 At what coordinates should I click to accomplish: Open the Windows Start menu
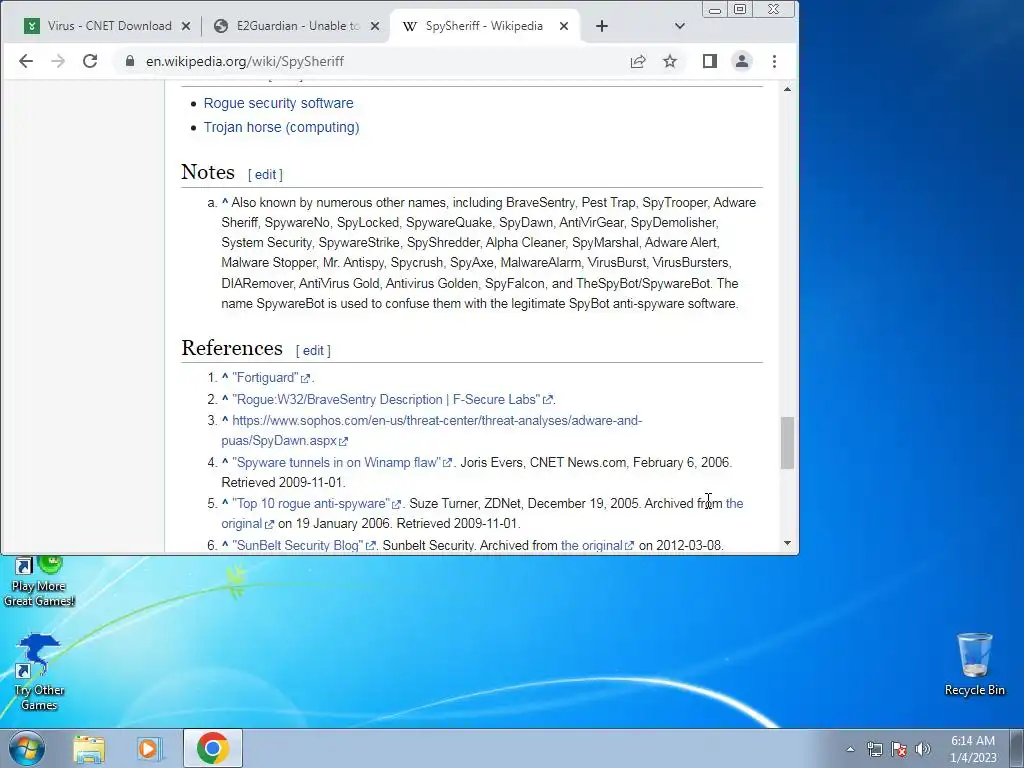click(26, 748)
